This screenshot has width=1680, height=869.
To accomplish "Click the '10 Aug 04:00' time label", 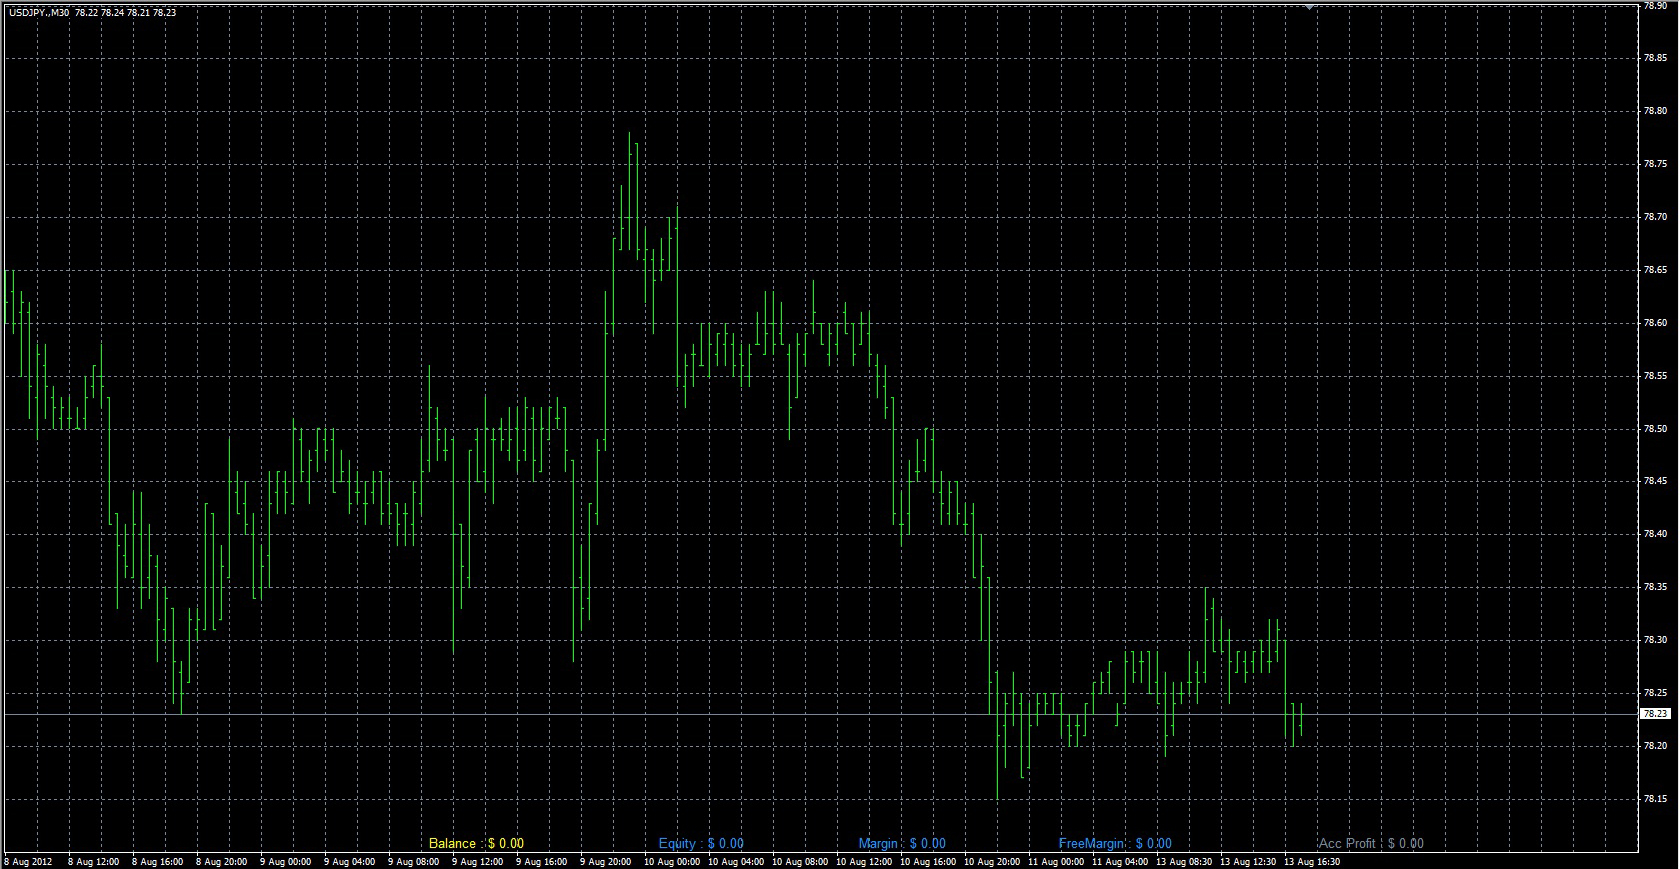I will (x=735, y=861).
